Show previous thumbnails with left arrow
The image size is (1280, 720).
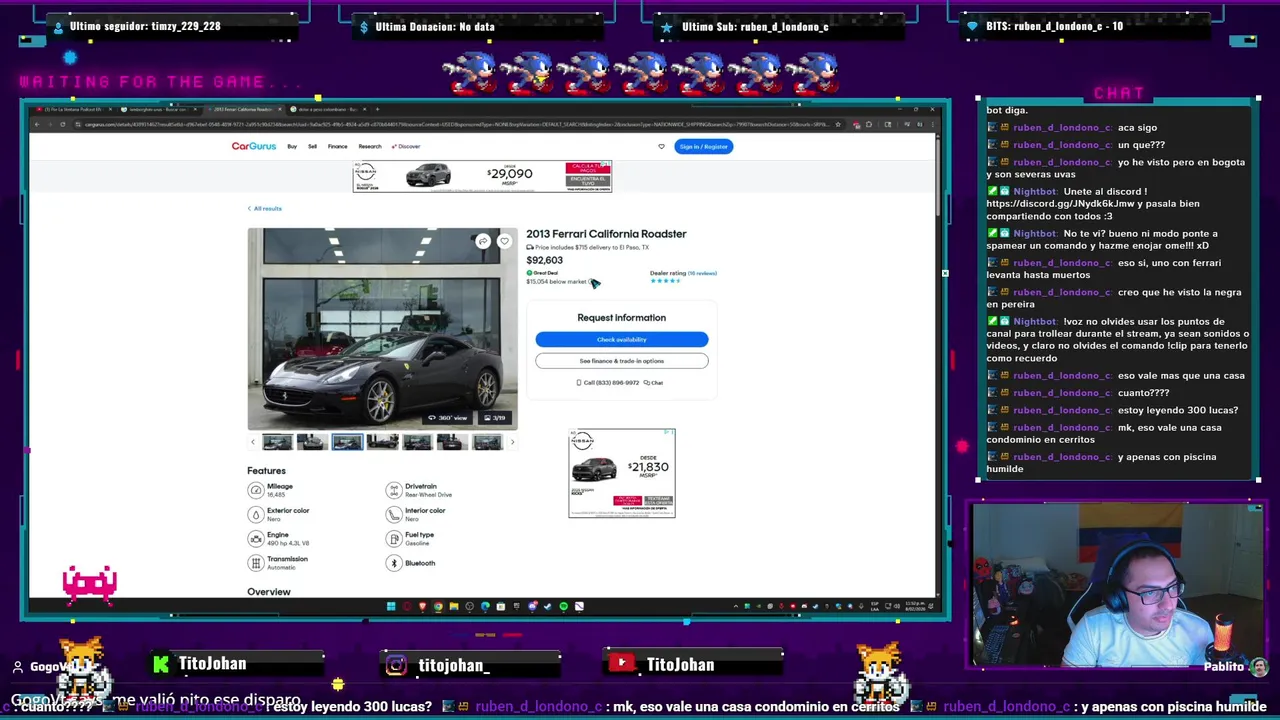(252, 442)
